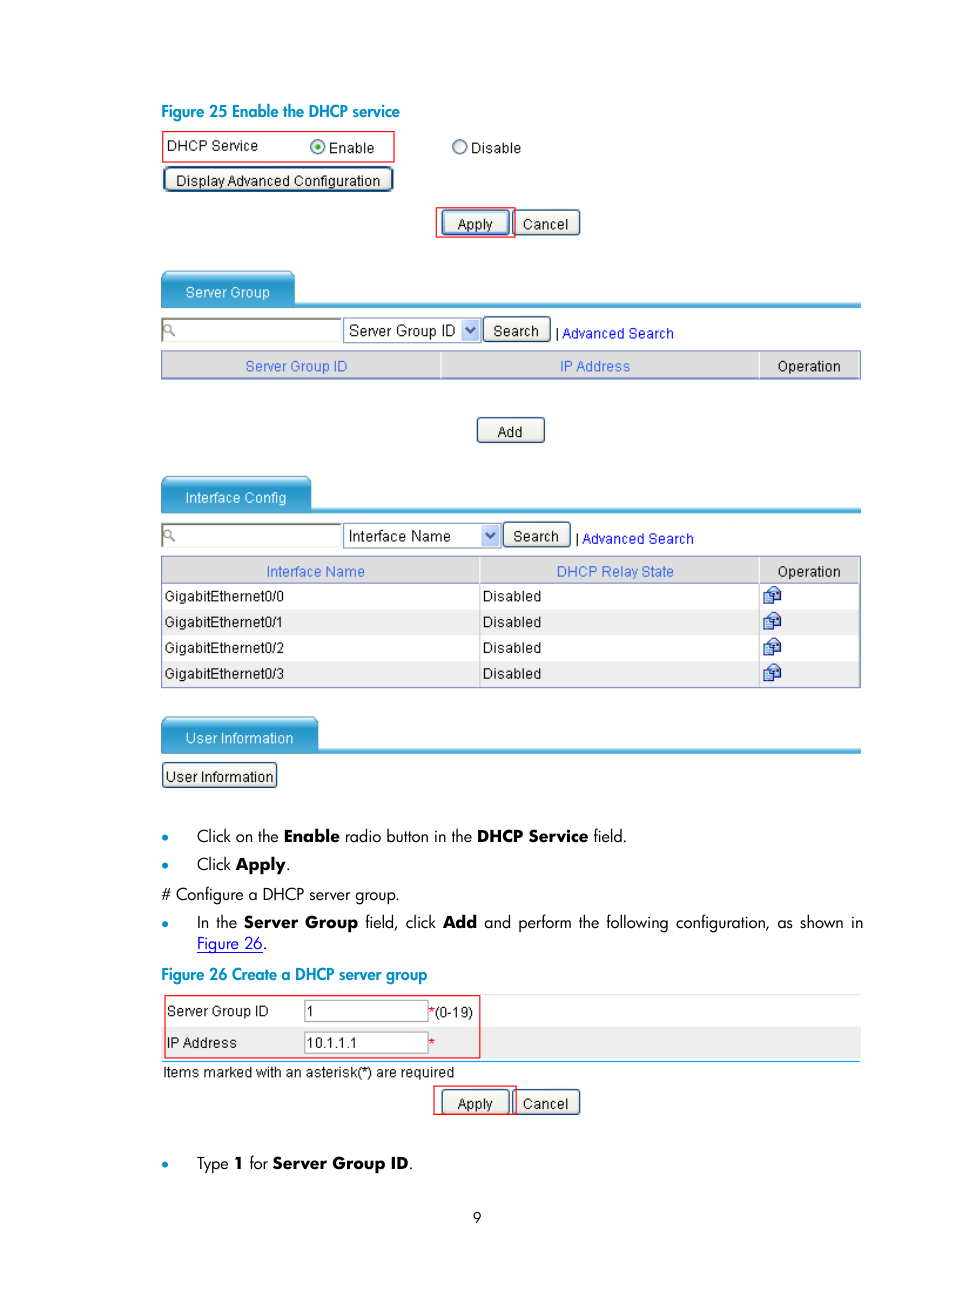Screen dimensions: 954x1294
Task: Open GigabitEthernet0/3 relay configuration icon
Action: point(772,674)
